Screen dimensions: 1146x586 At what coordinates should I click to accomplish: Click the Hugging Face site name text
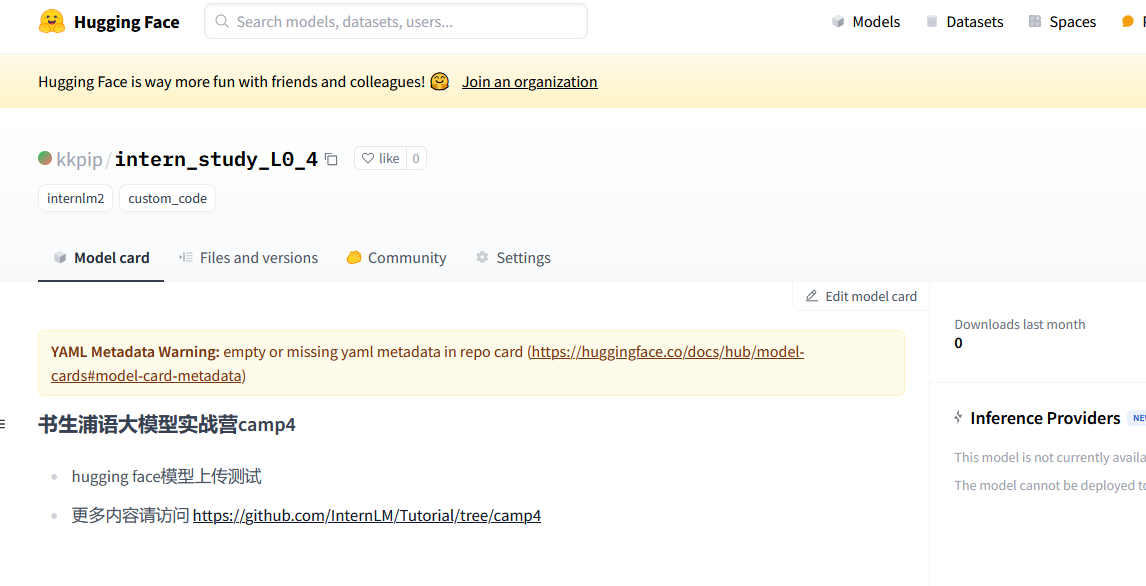point(126,22)
